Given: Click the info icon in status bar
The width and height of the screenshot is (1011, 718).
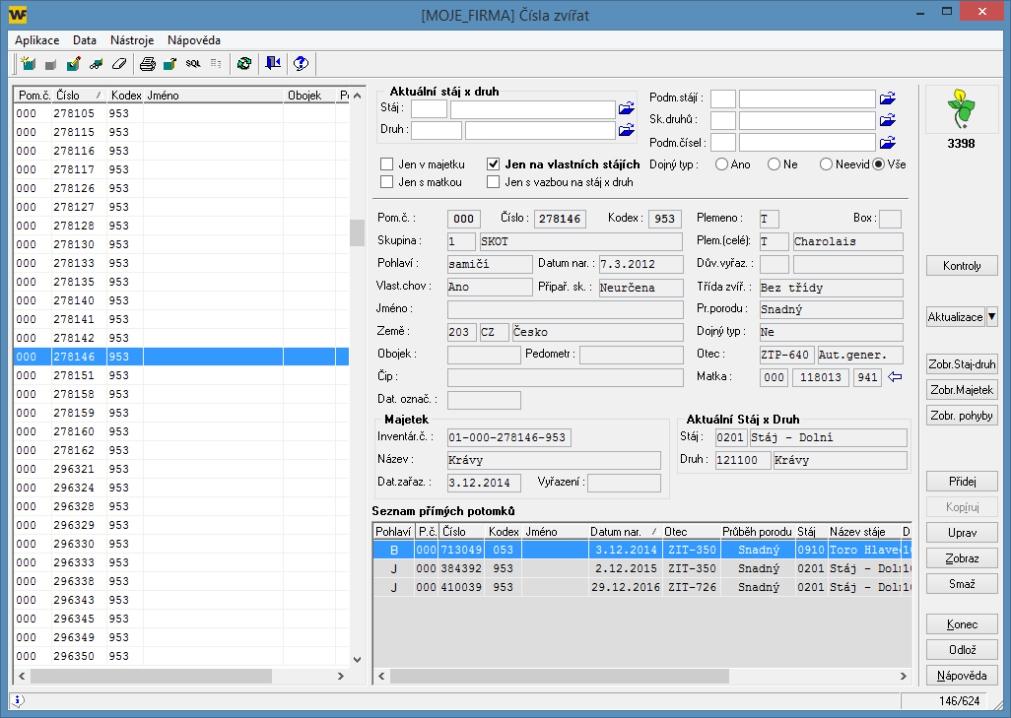Looking at the screenshot, I should click(x=17, y=700).
